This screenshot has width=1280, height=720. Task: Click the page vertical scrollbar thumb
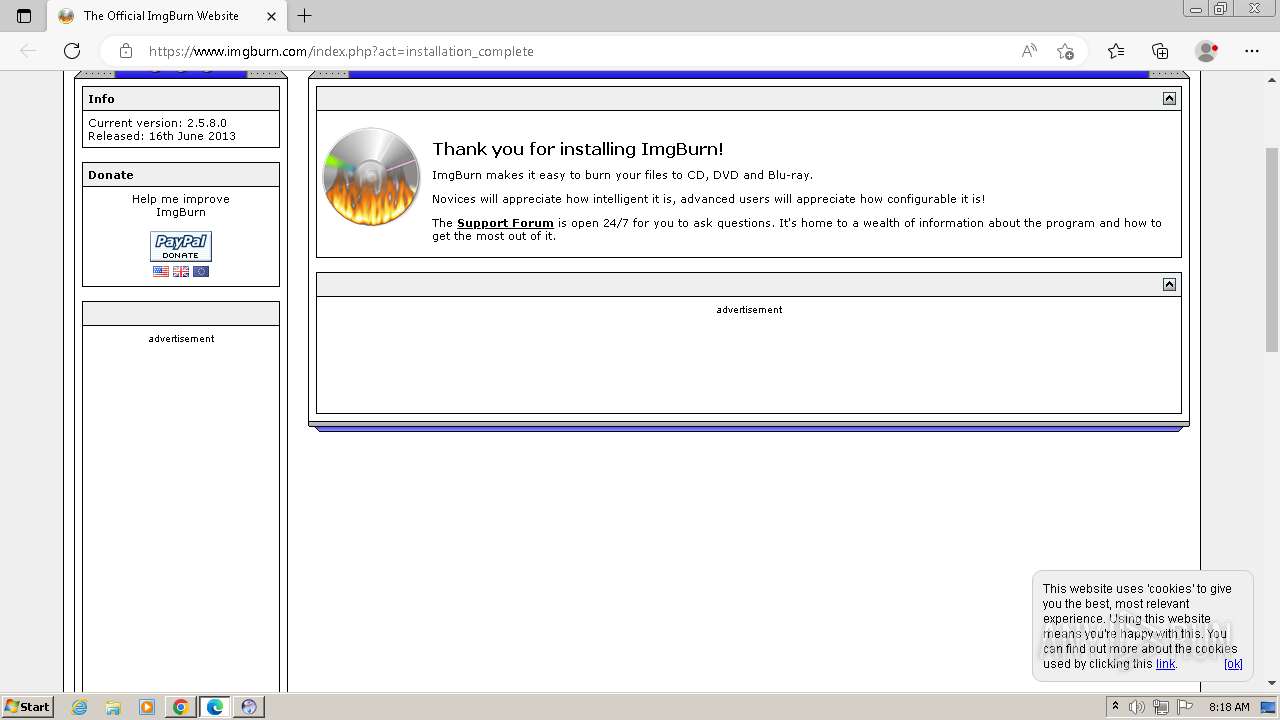pos(1272,248)
